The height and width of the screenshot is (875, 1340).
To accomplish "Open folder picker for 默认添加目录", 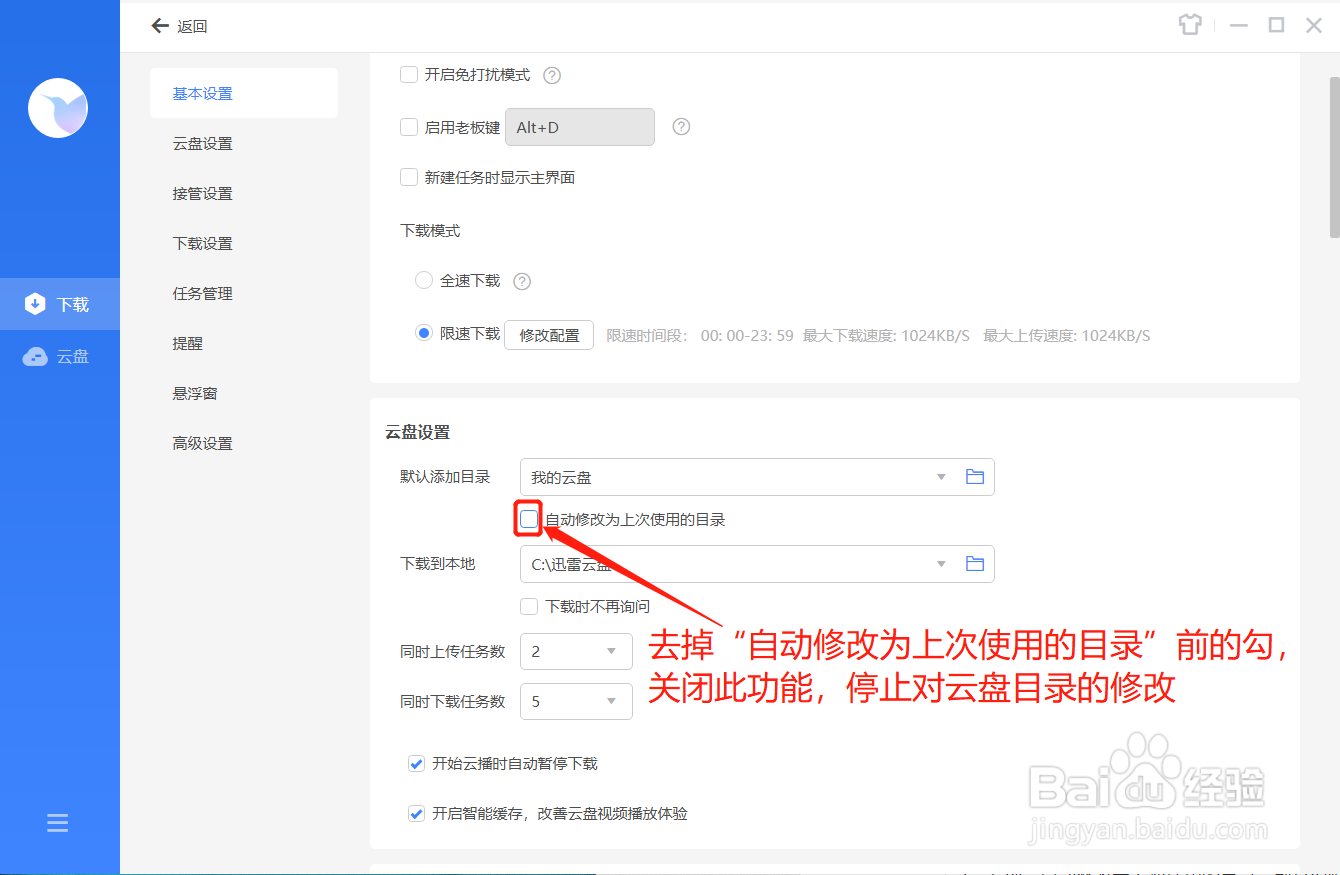I will coord(975,477).
